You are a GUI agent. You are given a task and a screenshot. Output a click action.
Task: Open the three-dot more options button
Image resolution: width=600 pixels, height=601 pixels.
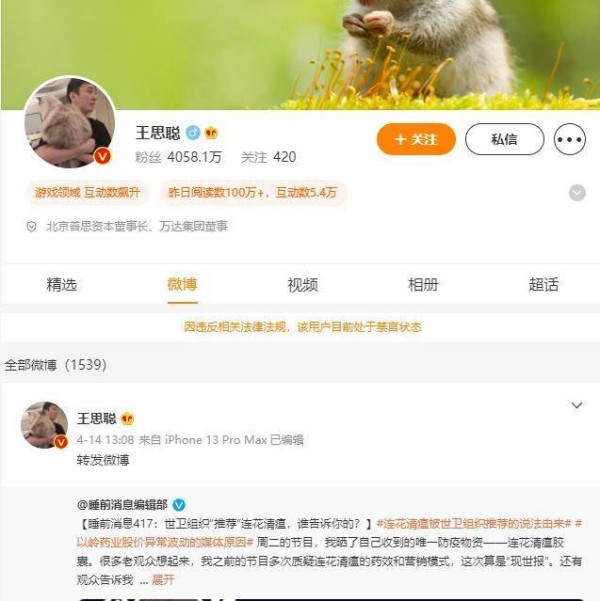(569, 139)
